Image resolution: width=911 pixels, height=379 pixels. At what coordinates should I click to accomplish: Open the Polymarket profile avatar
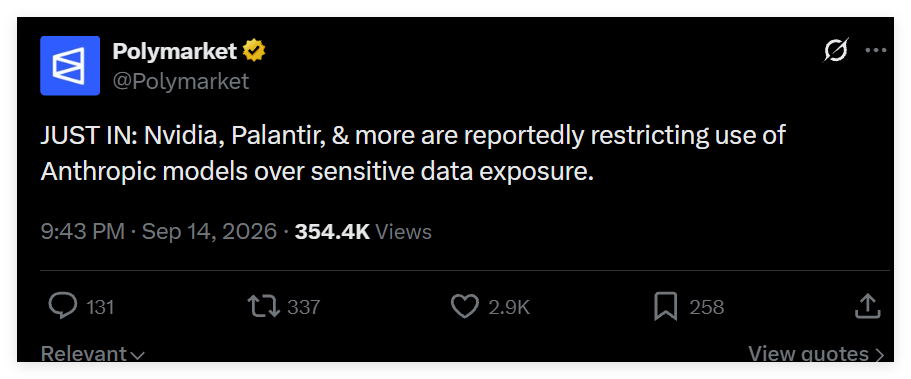[70, 66]
